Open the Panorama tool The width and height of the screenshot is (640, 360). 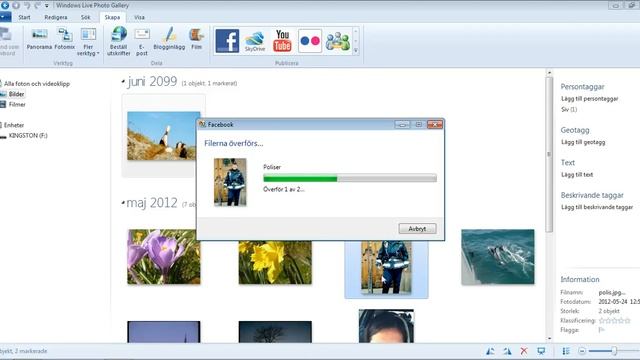[x=40, y=39]
